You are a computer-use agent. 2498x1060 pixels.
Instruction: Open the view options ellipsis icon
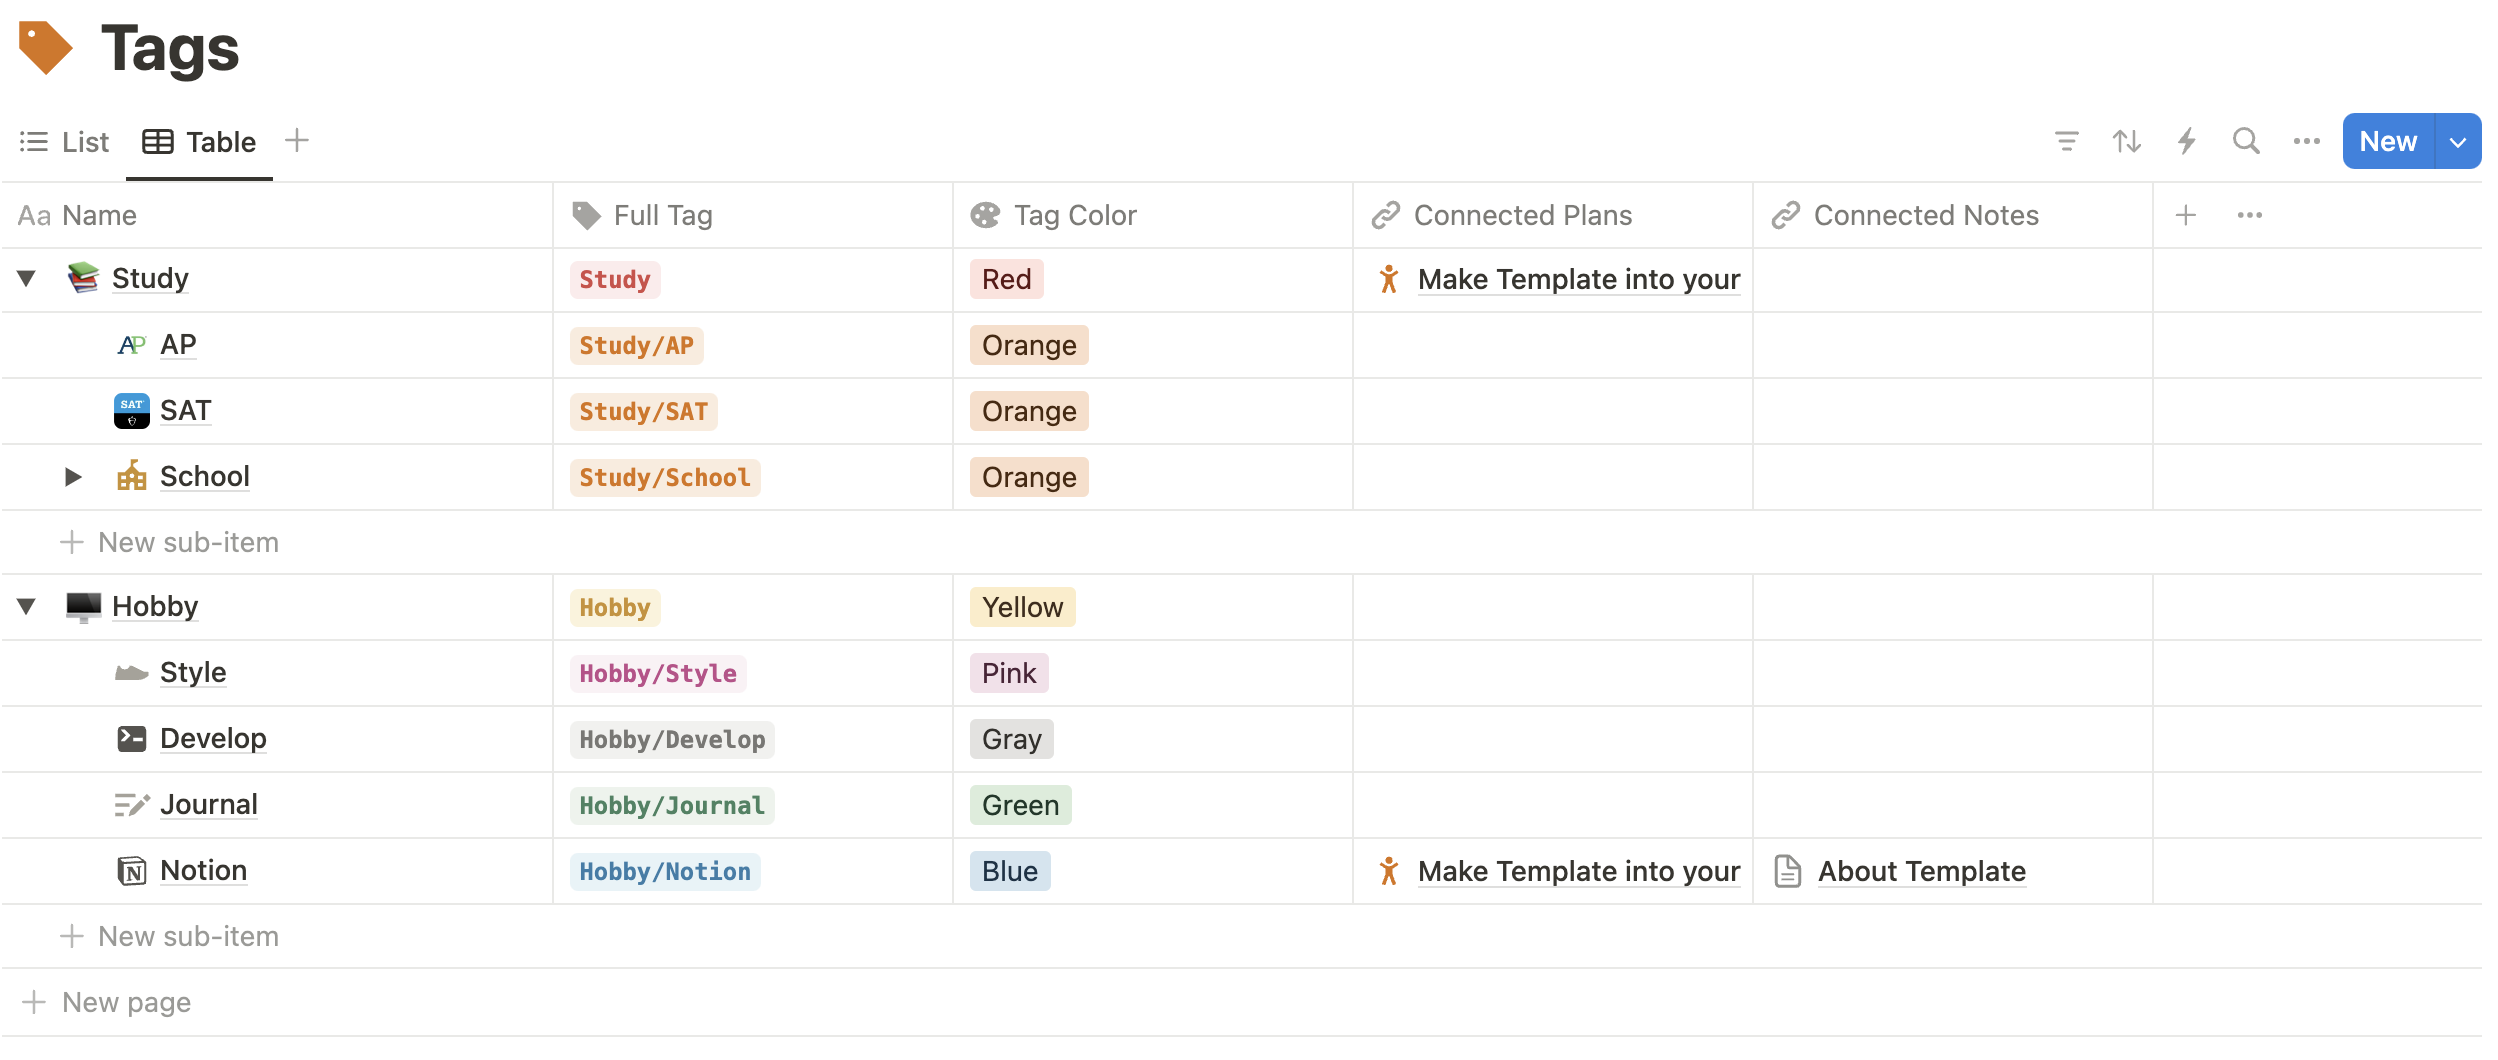coord(2306,141)
